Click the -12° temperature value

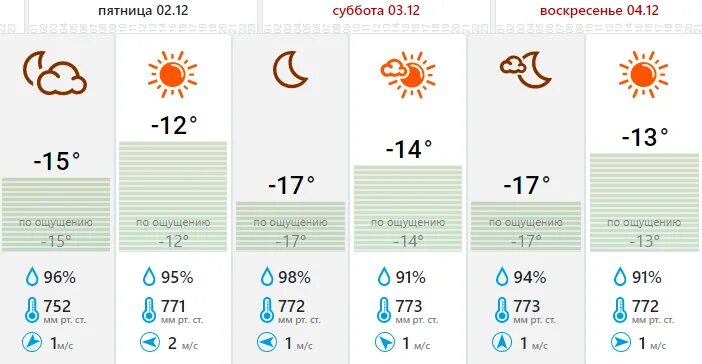[x=174, y=125]
